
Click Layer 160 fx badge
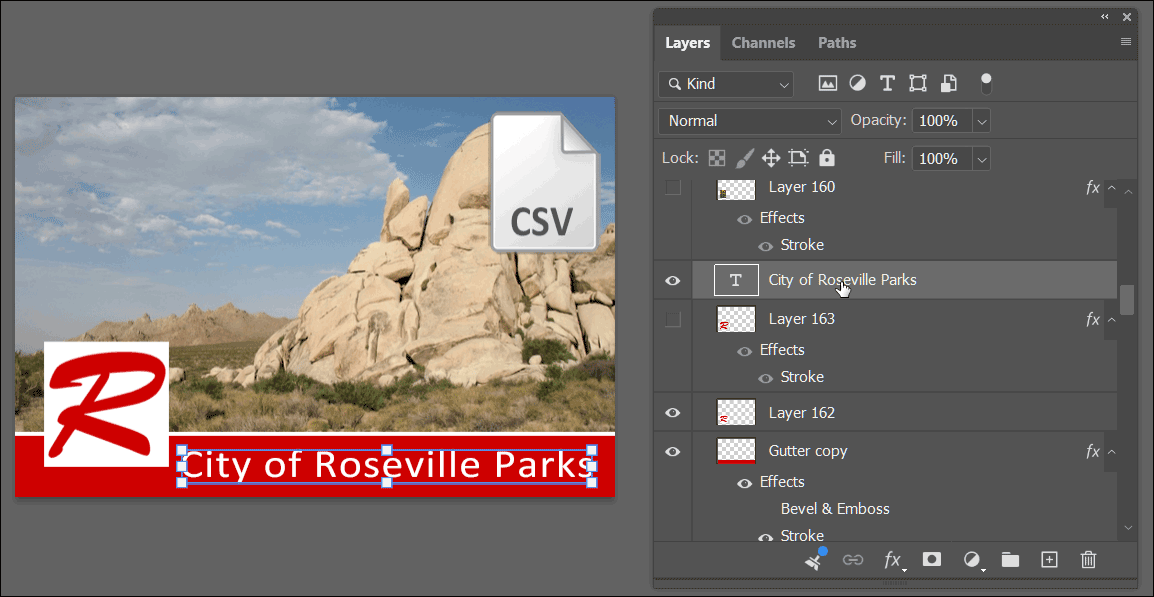[x=1093, y=187]
